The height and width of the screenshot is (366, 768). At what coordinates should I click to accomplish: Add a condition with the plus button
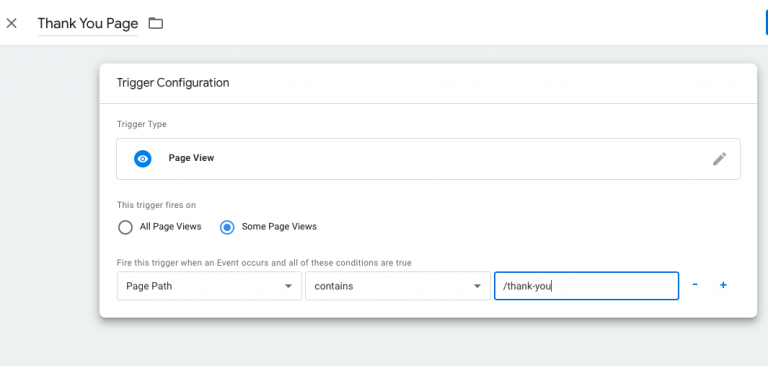pos(723,285)
